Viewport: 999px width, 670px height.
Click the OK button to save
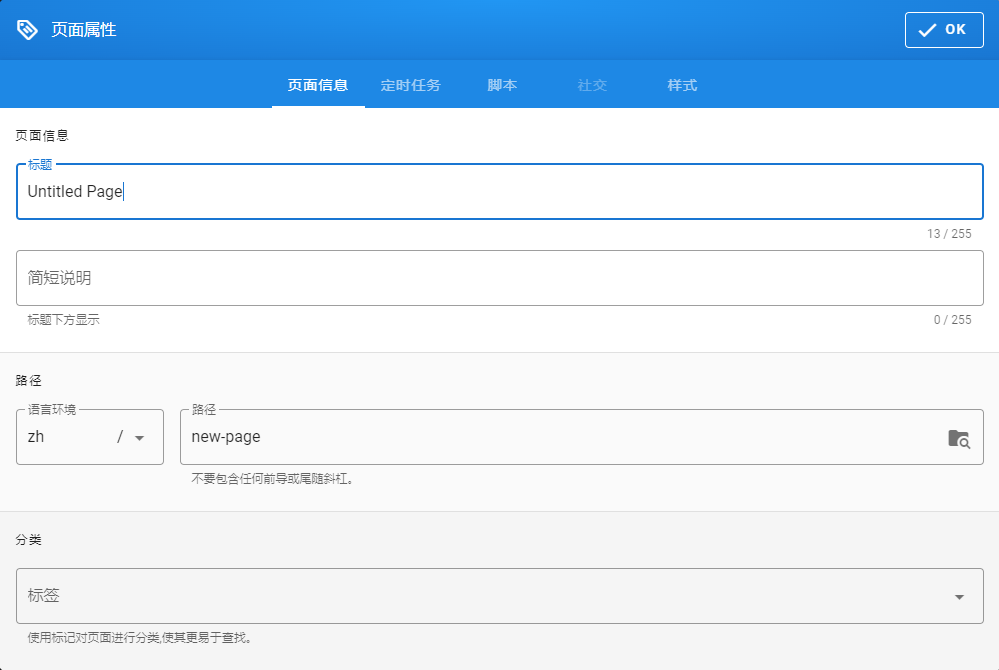coord(943,29)
